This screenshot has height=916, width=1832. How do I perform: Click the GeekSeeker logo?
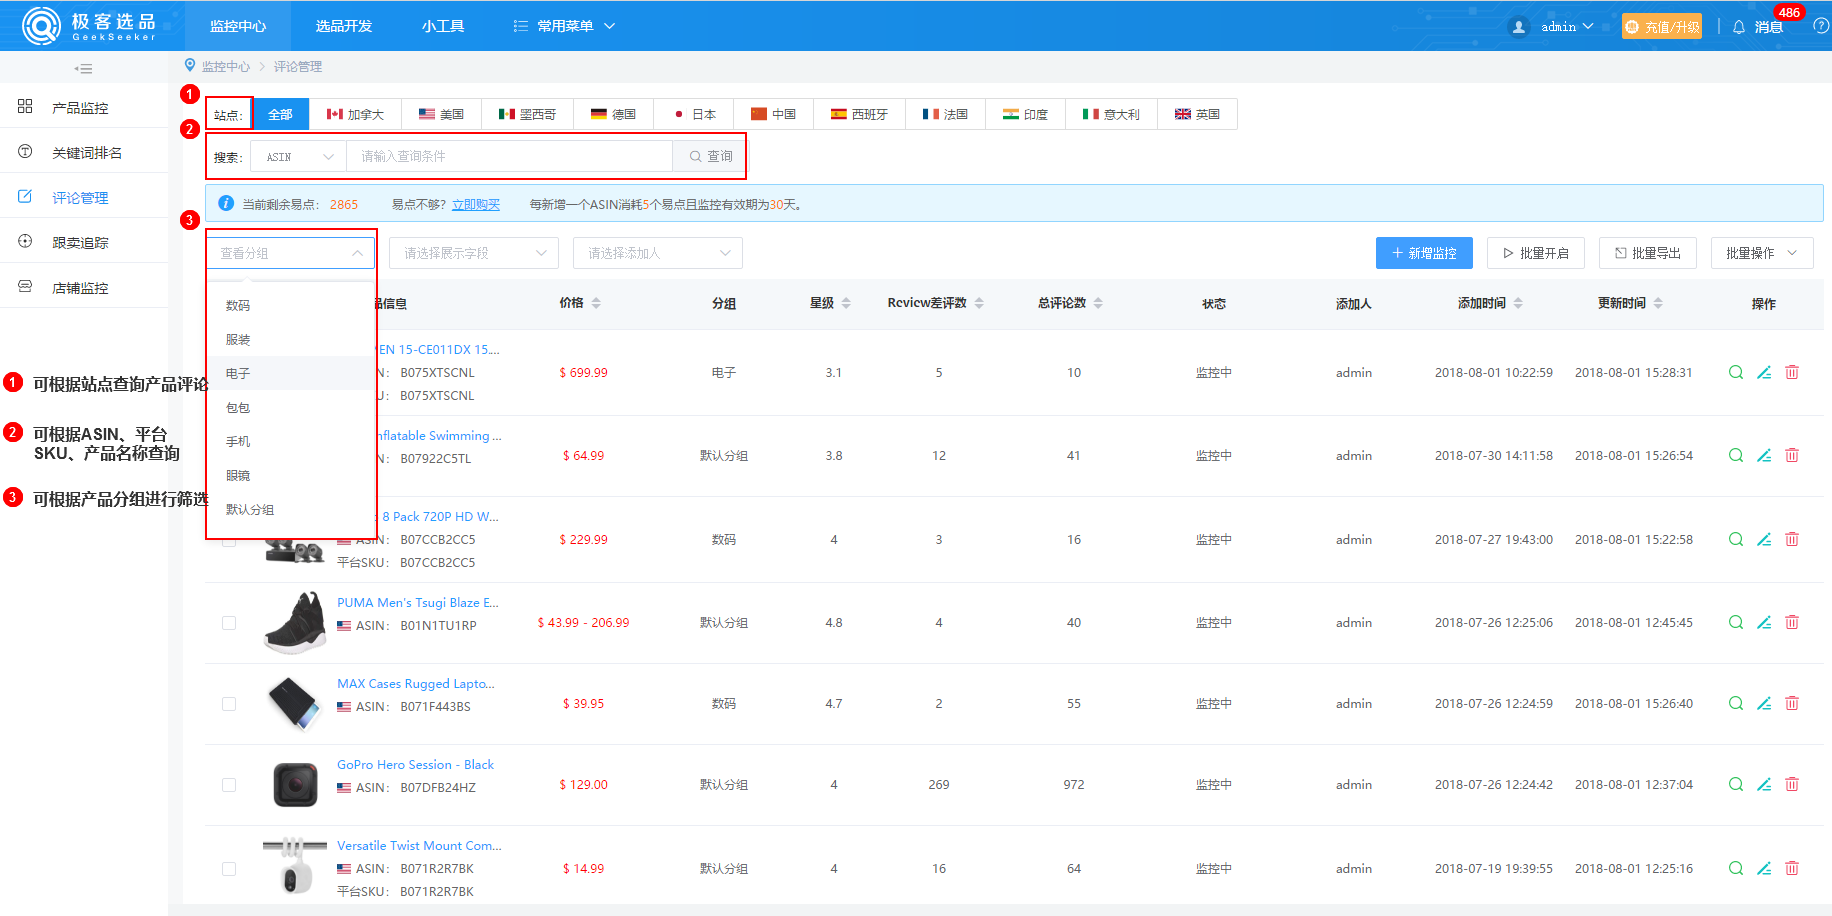point(89,26)
